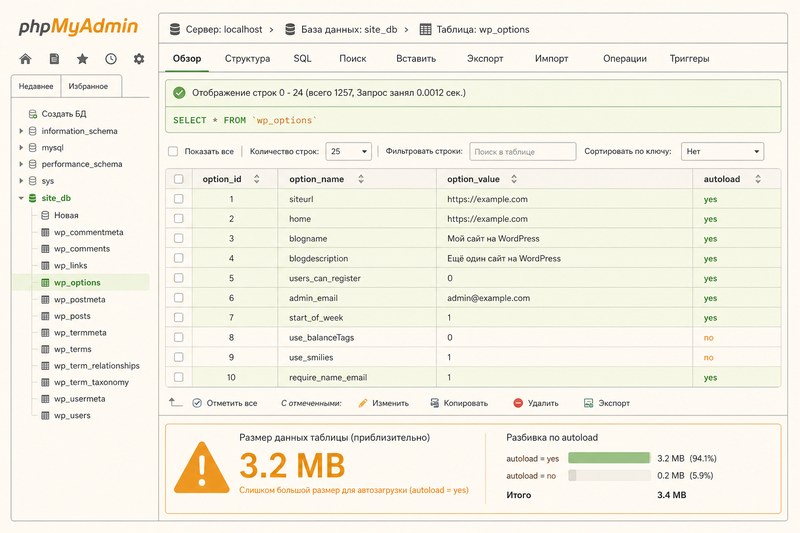Open wp_term_taxonomy table in tree
The width and height of the screenshot is (800, 533).
[91, 382]
